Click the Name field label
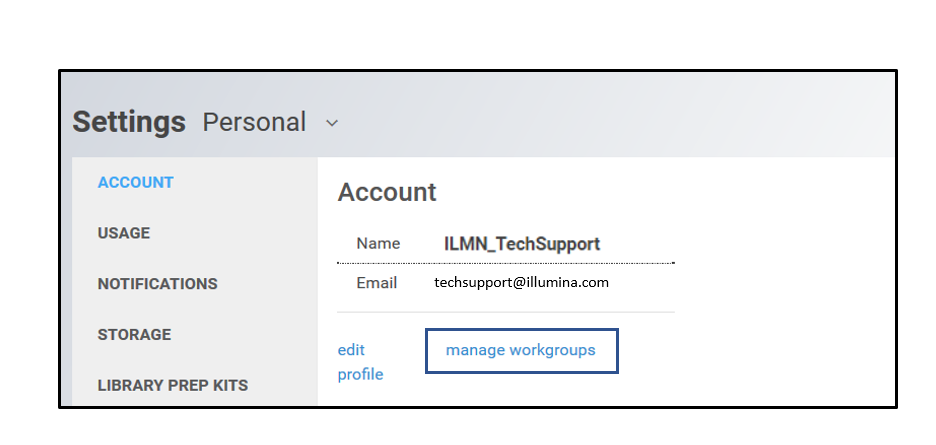Screen dimensions: 936x445 [x=378, y=244]
